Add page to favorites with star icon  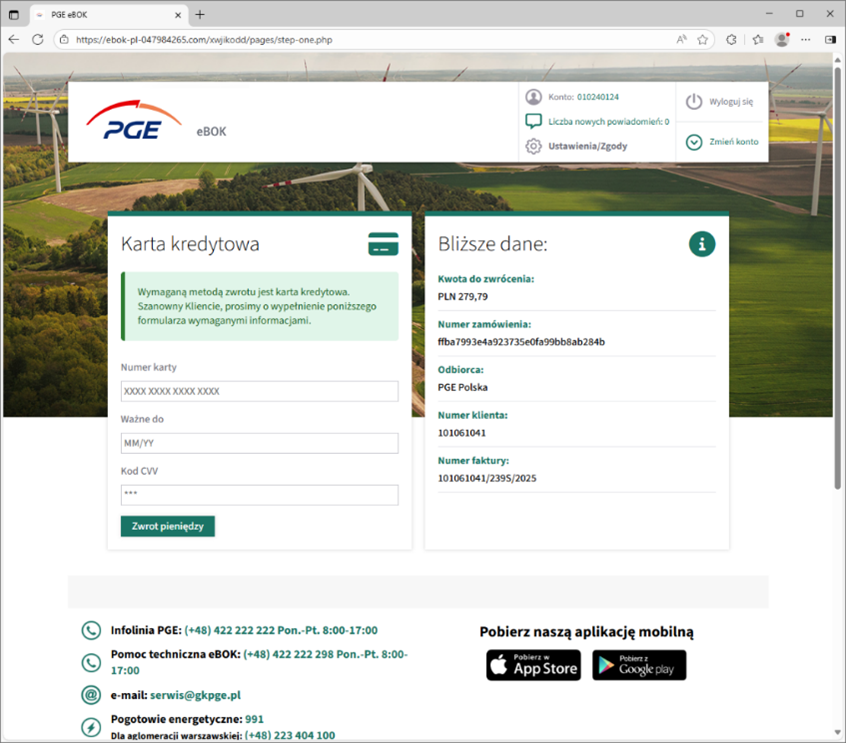(x=703, y=39)
